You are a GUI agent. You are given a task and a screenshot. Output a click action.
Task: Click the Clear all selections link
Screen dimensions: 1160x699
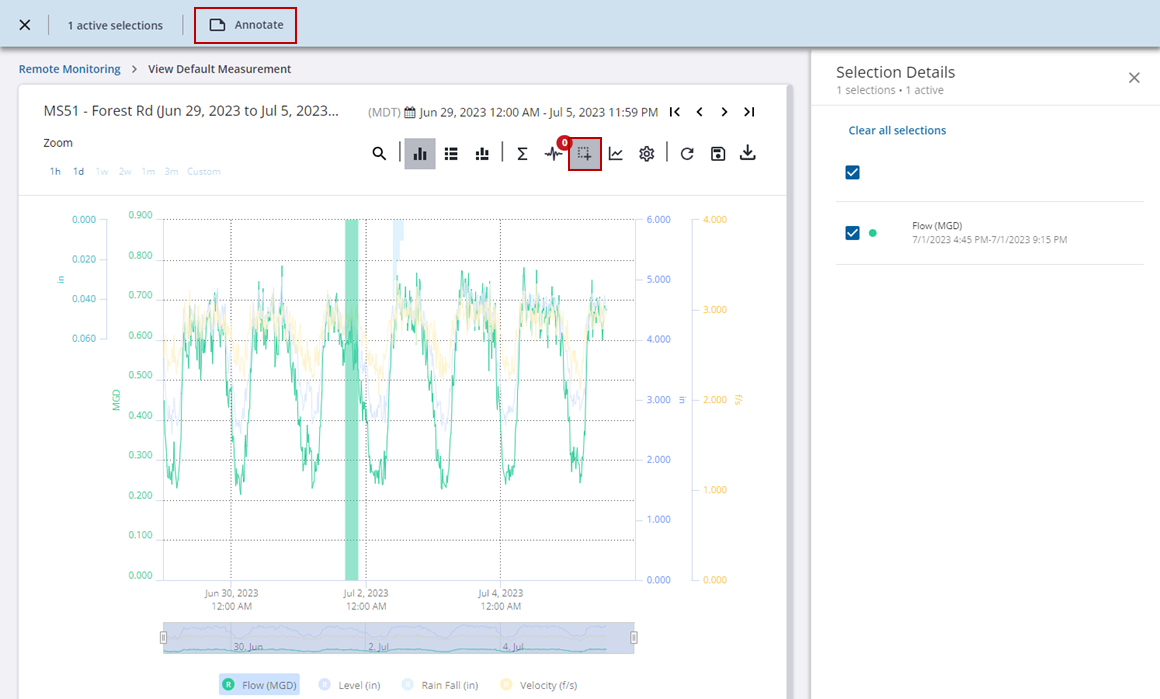pos(897,130)
